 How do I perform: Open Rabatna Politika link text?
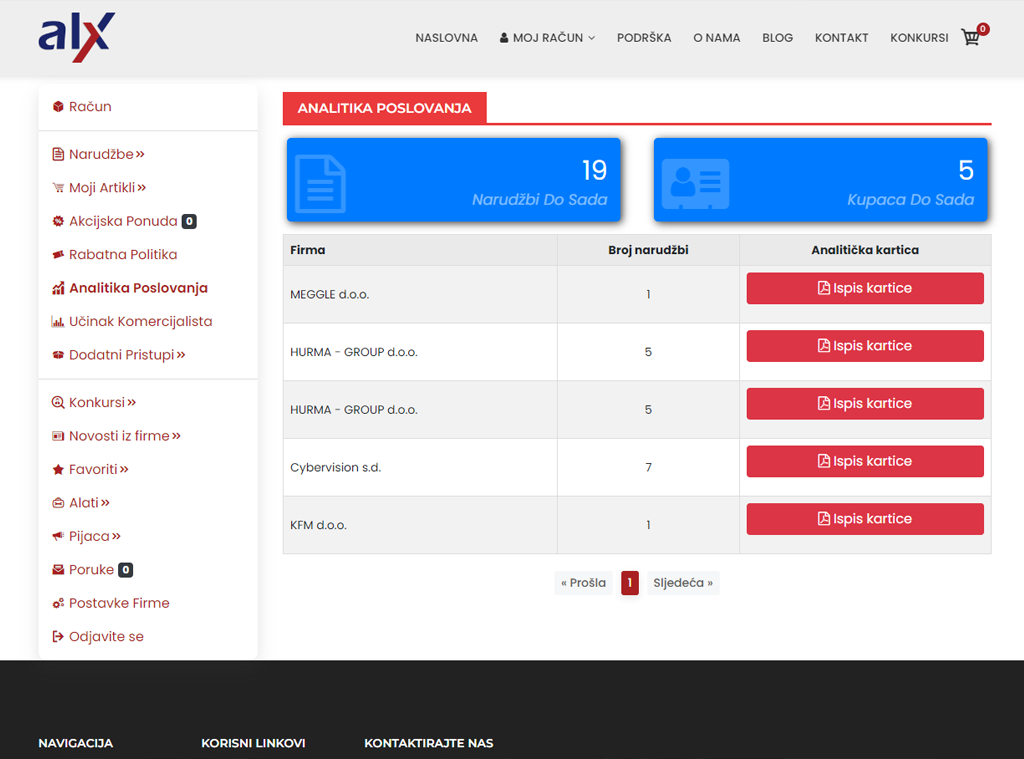coord(123,254)
